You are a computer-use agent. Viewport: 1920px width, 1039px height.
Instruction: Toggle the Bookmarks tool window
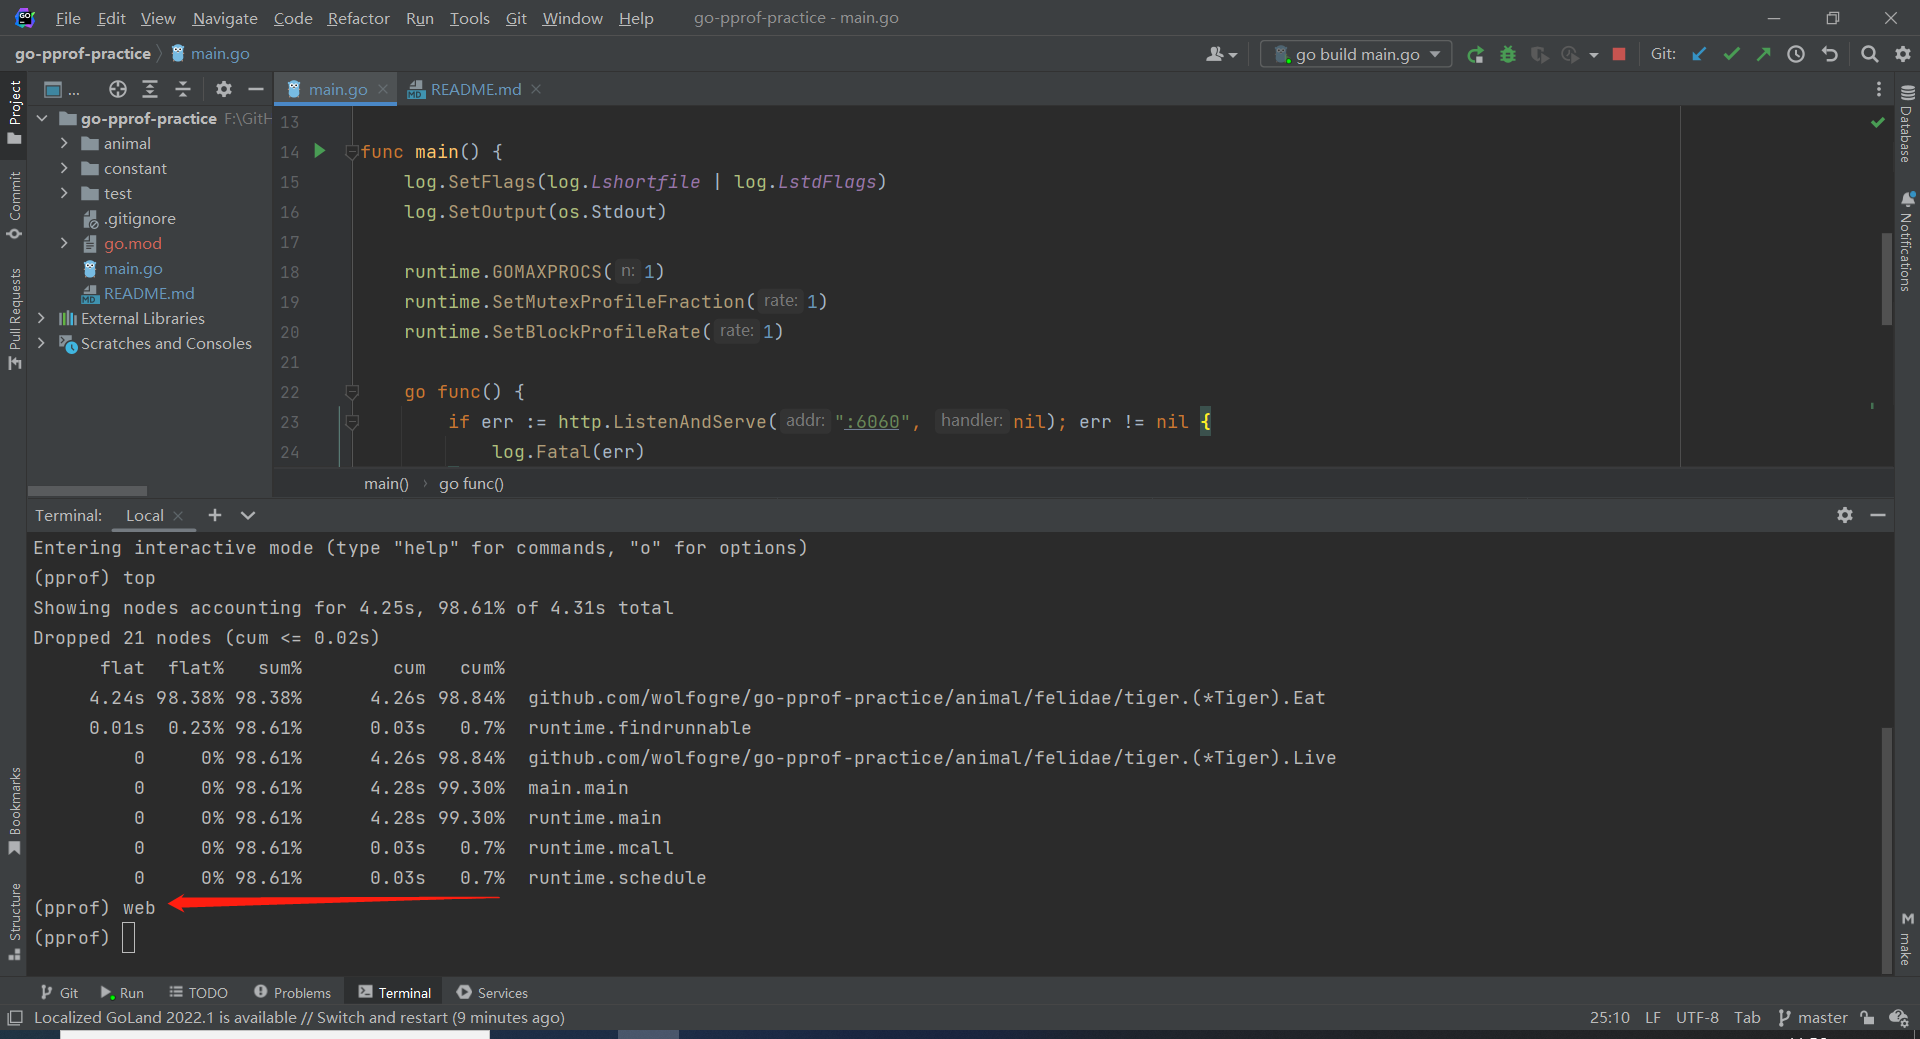click(14, 810)
